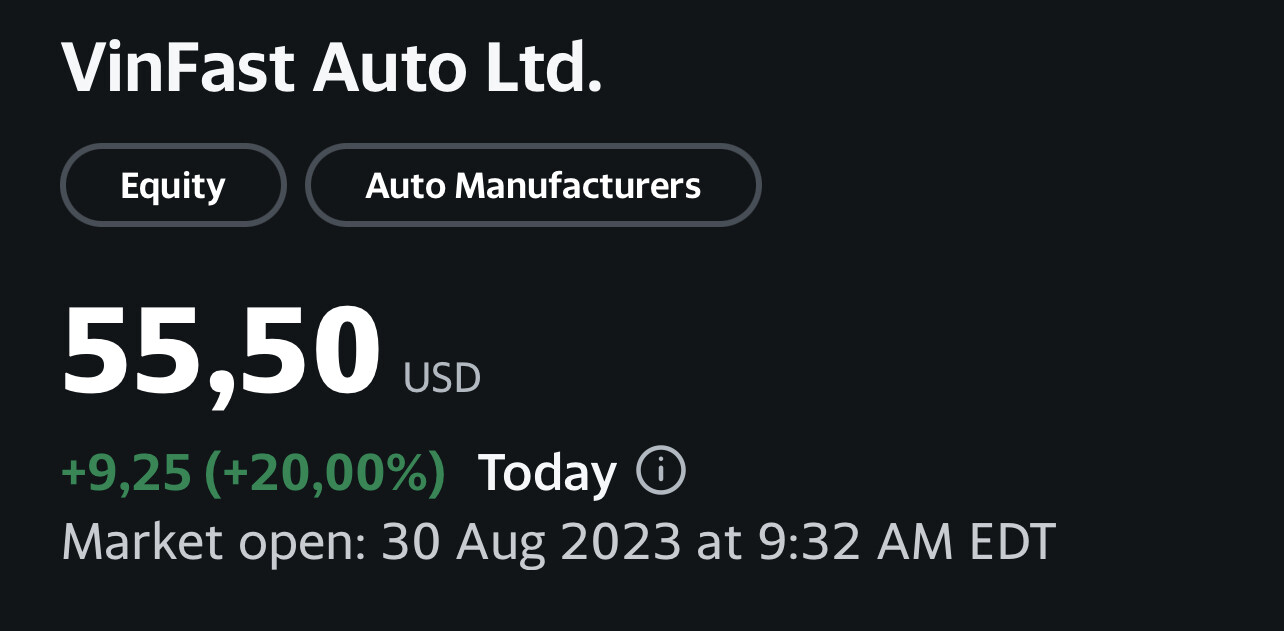
Task: Click the info icon beside Today
Action: [660, 471]
